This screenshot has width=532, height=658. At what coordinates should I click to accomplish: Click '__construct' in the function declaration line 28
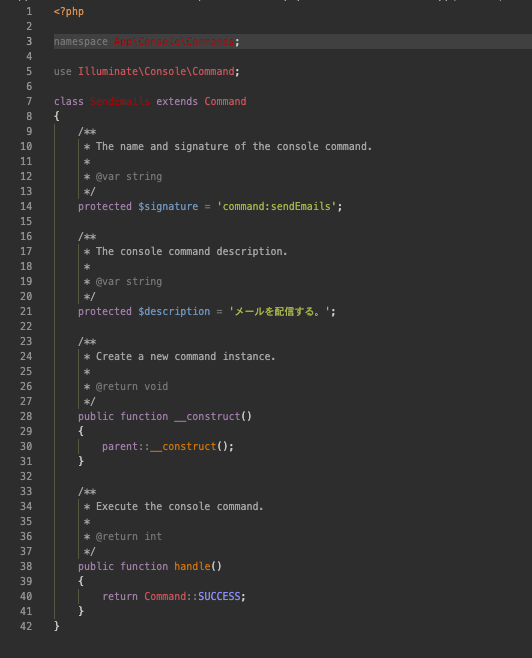207,416
